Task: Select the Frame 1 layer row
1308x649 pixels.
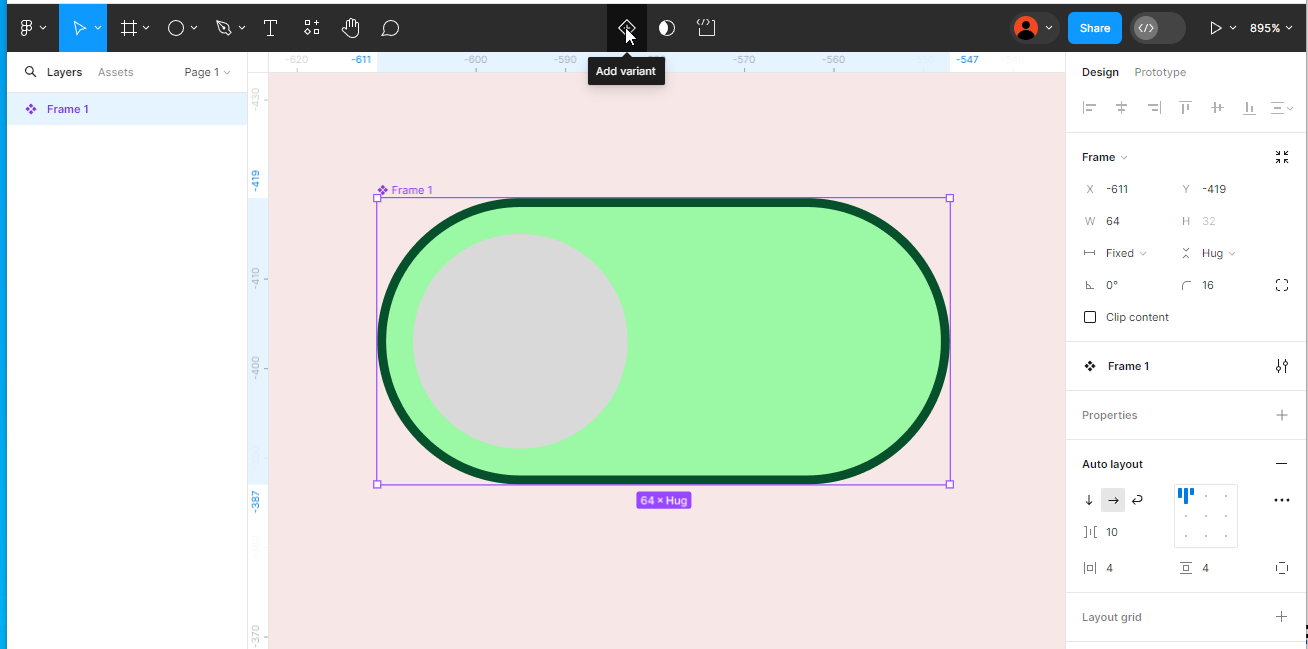Action: pos(127,109)
